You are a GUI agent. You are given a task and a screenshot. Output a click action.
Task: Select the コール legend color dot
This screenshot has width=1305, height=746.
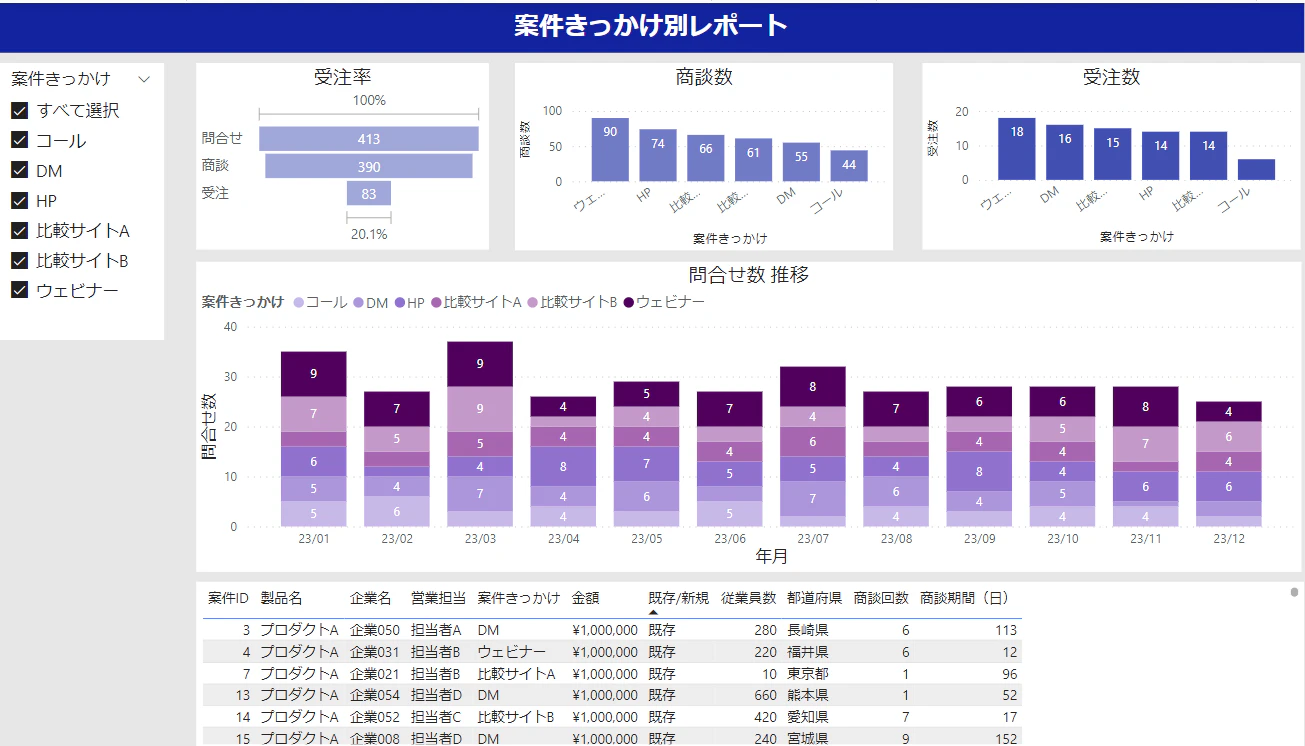point(298,302)
